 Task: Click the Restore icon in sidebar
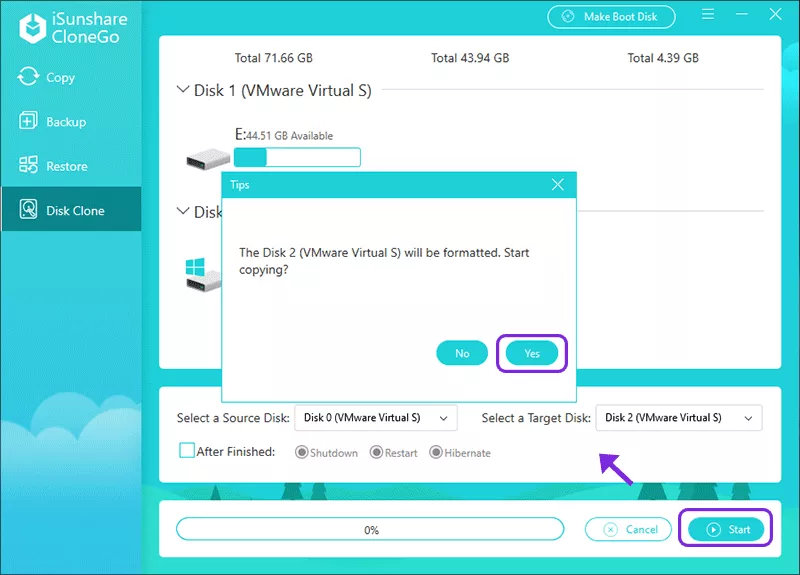27,166
